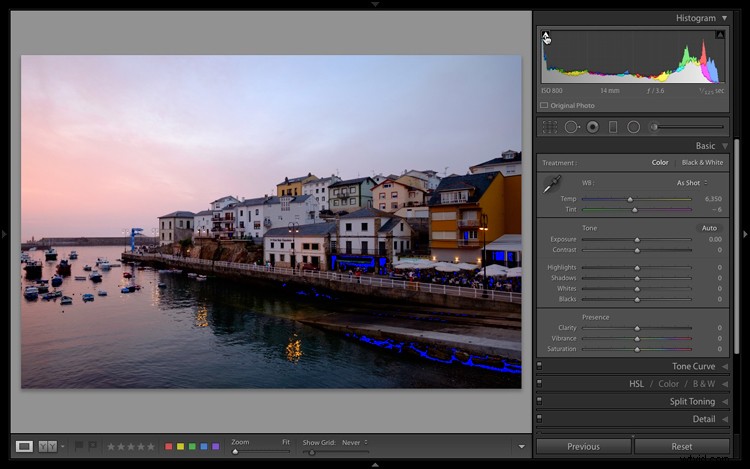Screen dimensions: 750x469
Task: Click the Temp value 6,350
Action: click(713, 199)
